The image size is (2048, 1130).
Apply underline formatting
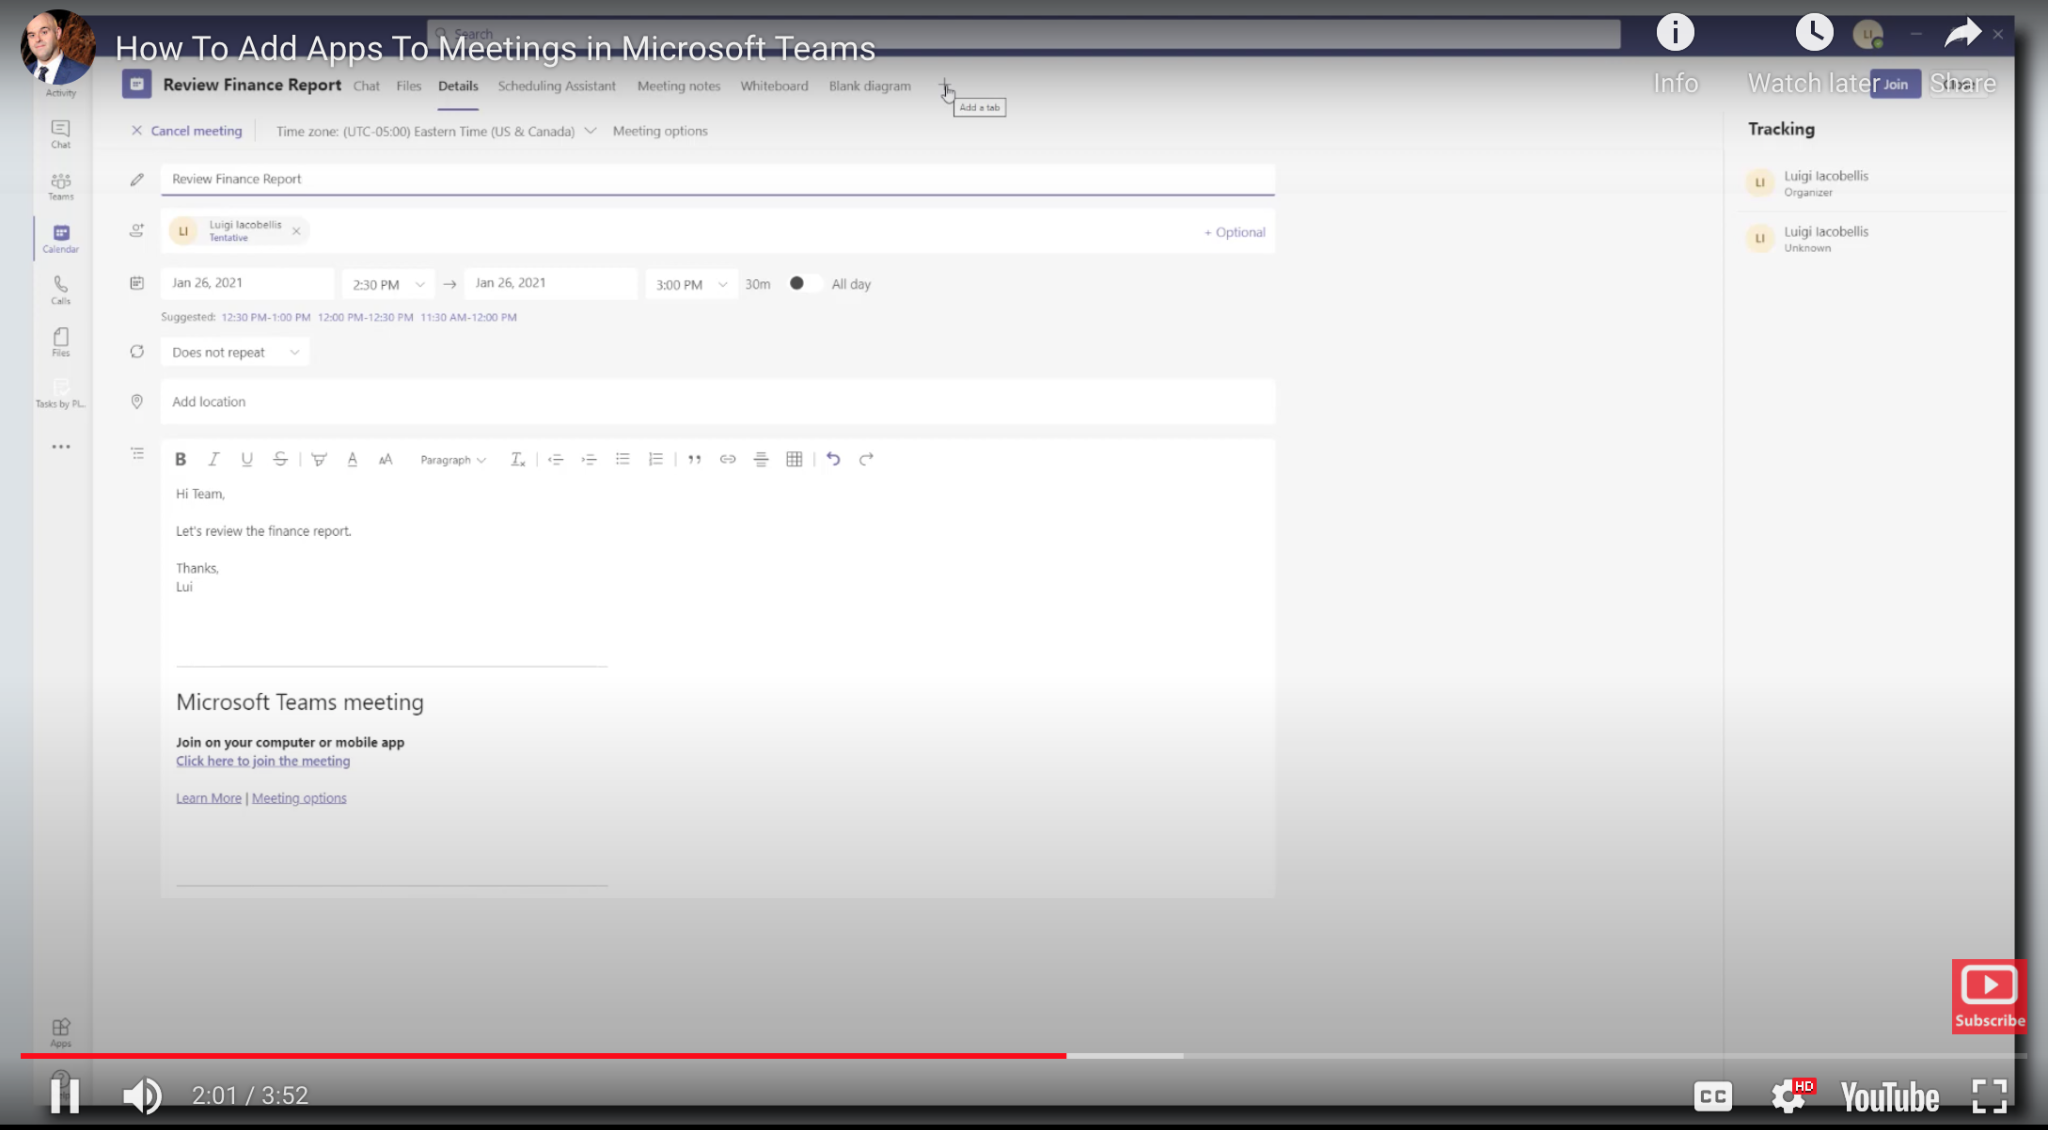[247, 459]
